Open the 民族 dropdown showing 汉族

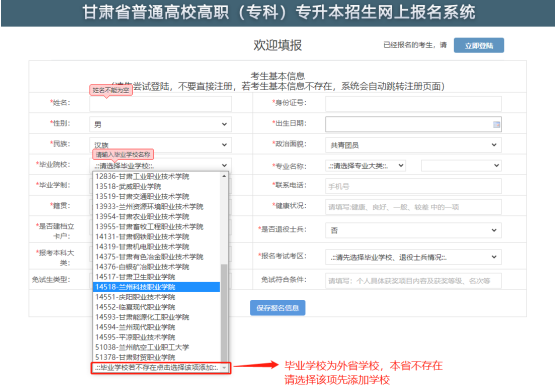[160, 145]
